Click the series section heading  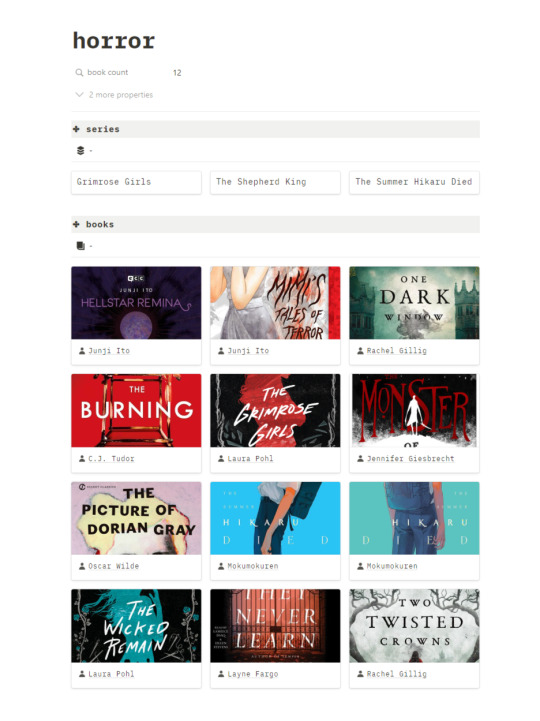(x=103, y=129)
